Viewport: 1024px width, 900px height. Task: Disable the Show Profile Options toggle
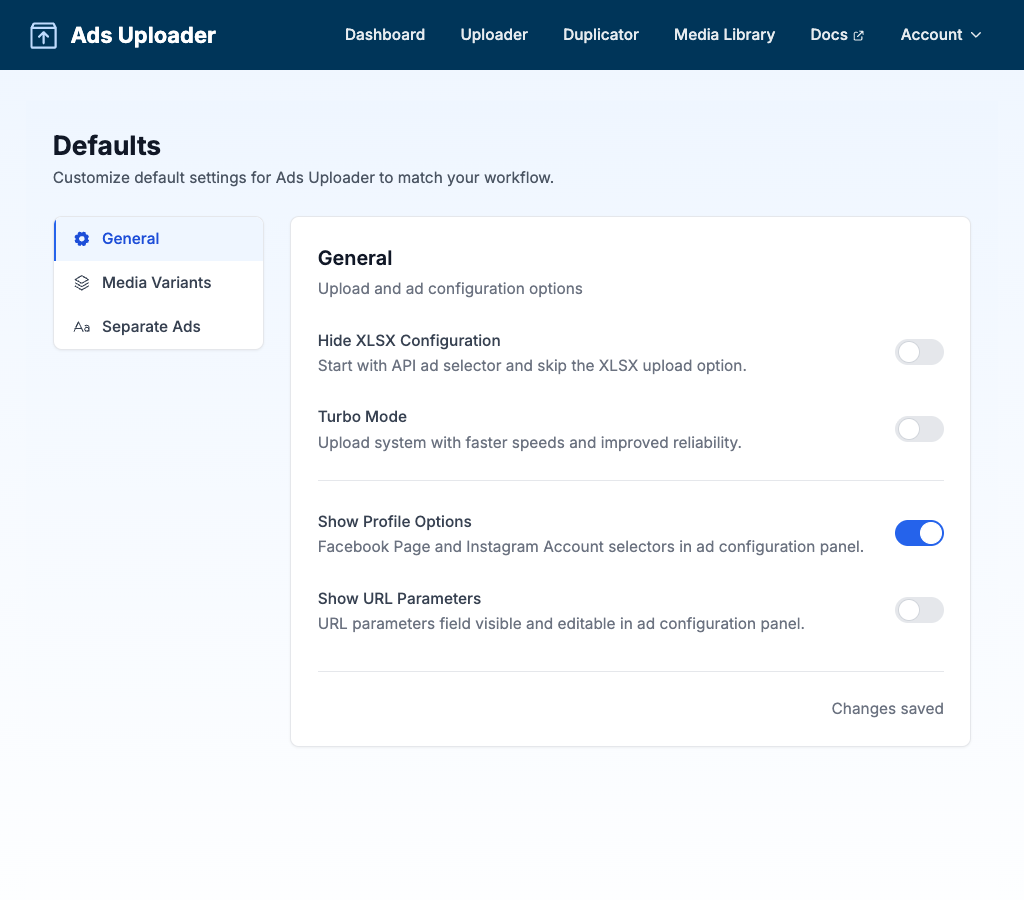tap(918, 533)
